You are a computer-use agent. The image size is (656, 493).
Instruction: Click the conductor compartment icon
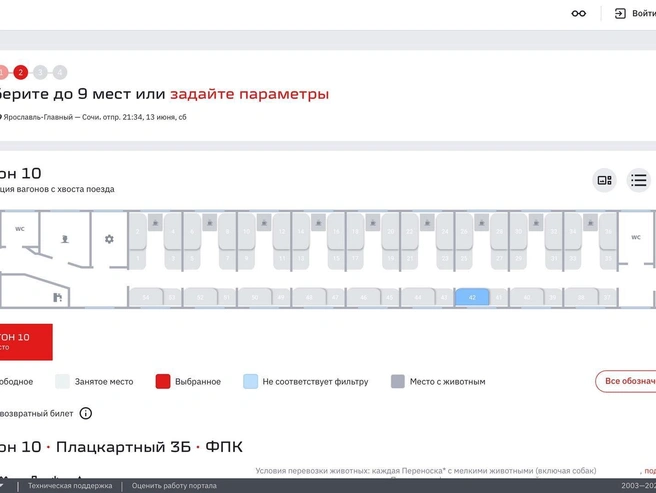[x=65, y=239]
